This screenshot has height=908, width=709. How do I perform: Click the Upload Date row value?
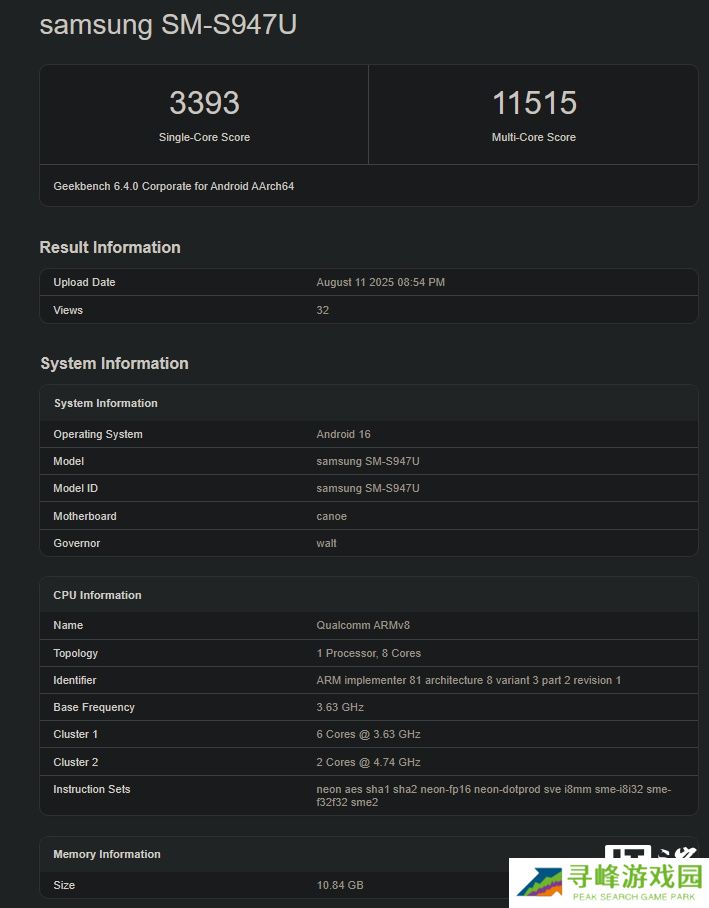(381, 282)
